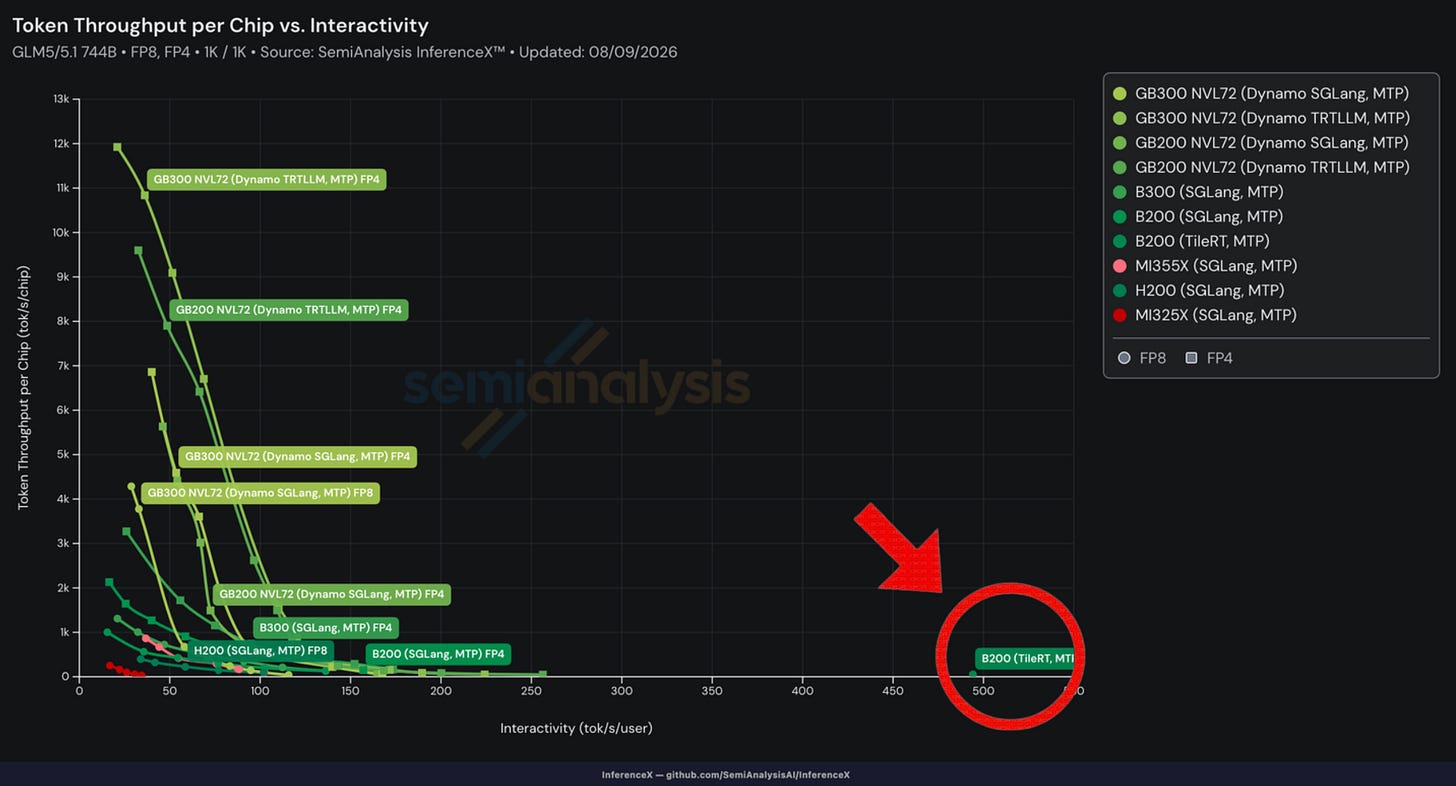Toggle H200 (SGLang, MTP) legend entry
1456x786 pixels.
1198,290
